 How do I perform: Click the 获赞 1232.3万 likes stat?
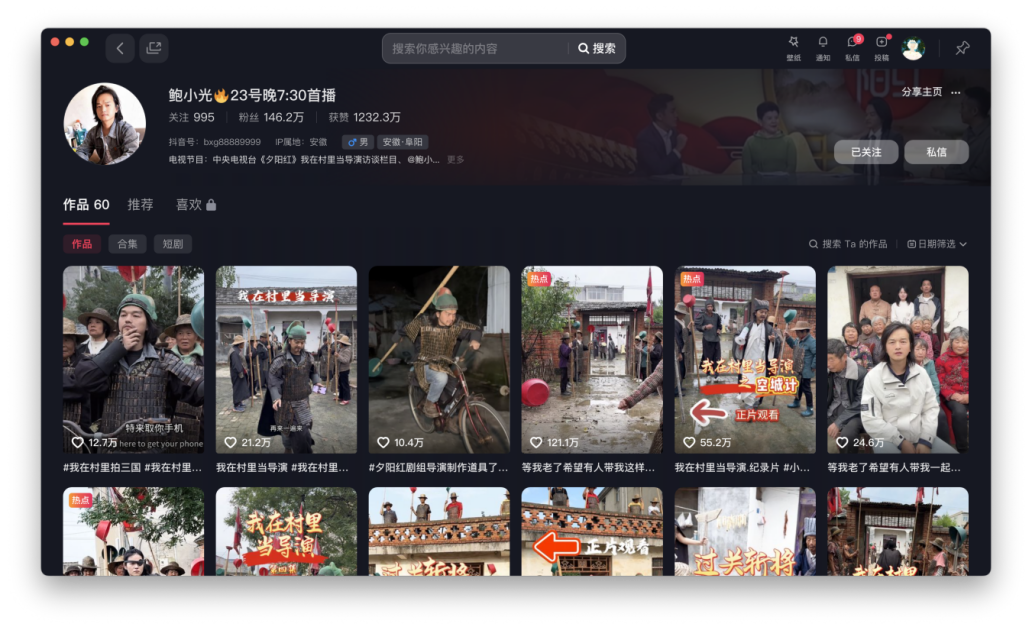(x=365, y=117)
